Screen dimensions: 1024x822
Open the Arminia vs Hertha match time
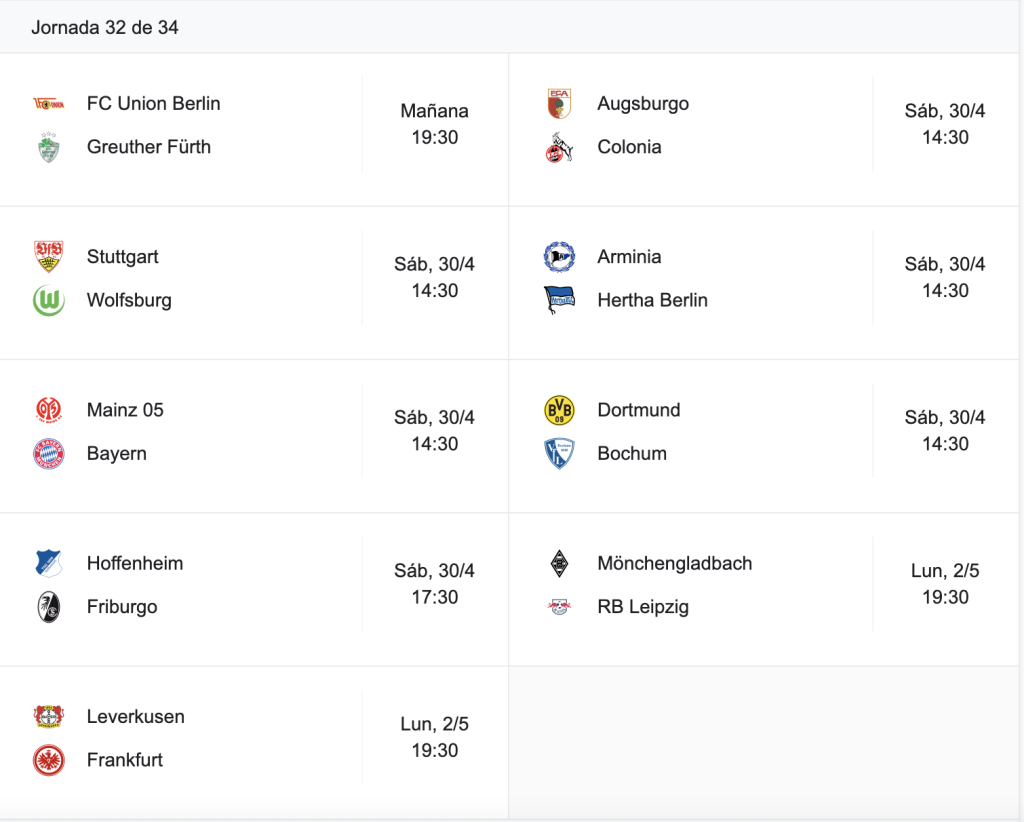click(x=945, y=277)
